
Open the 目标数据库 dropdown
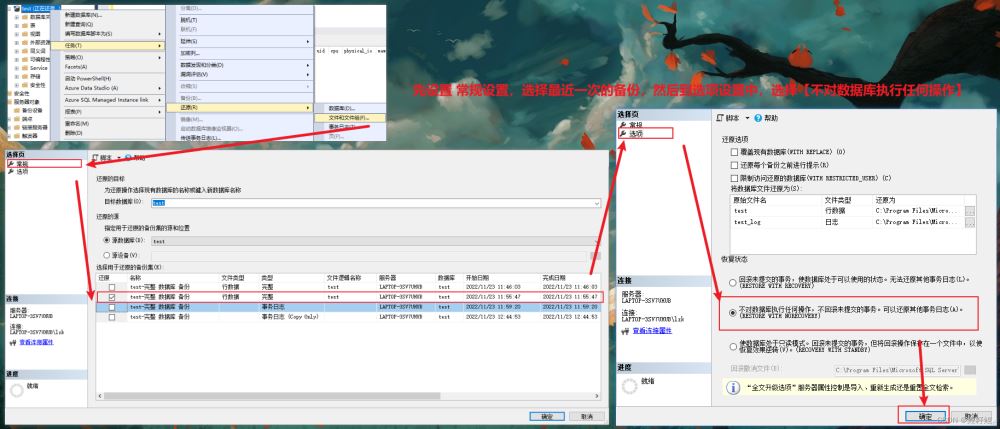pyautogui.click(x=595, y=202)
